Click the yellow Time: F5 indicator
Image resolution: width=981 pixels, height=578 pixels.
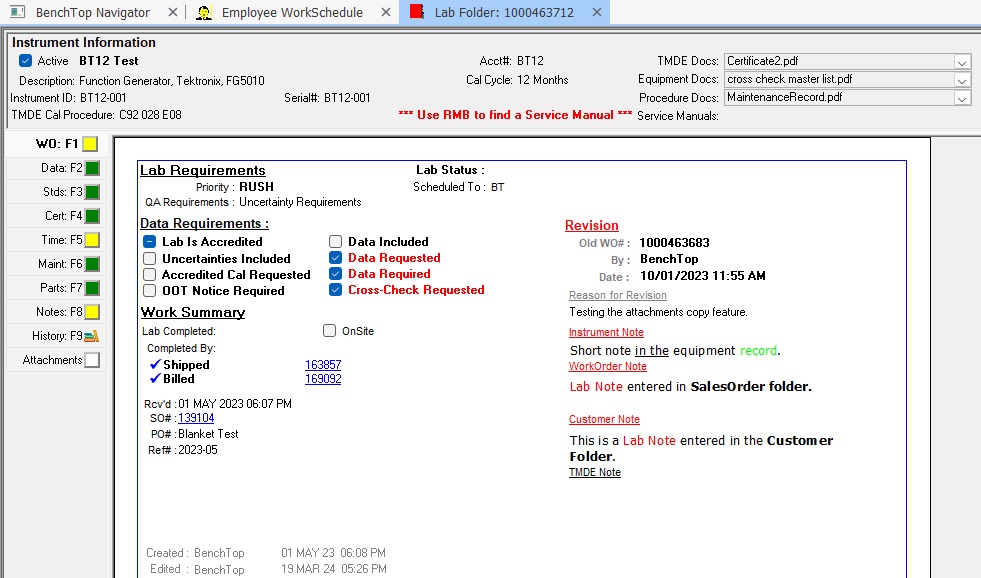coord(92,240)
